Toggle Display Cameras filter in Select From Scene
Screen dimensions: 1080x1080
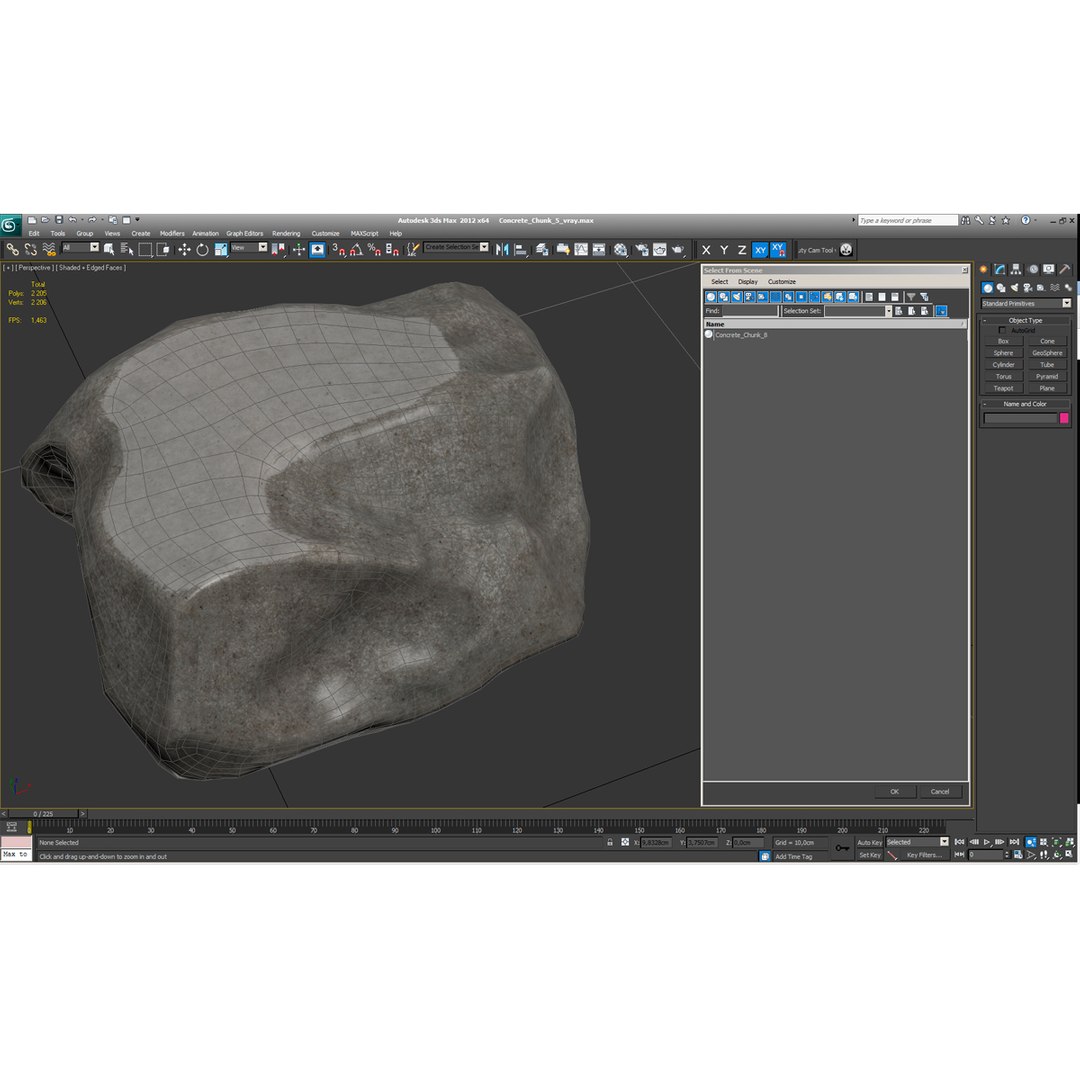(x=749, y=297)
